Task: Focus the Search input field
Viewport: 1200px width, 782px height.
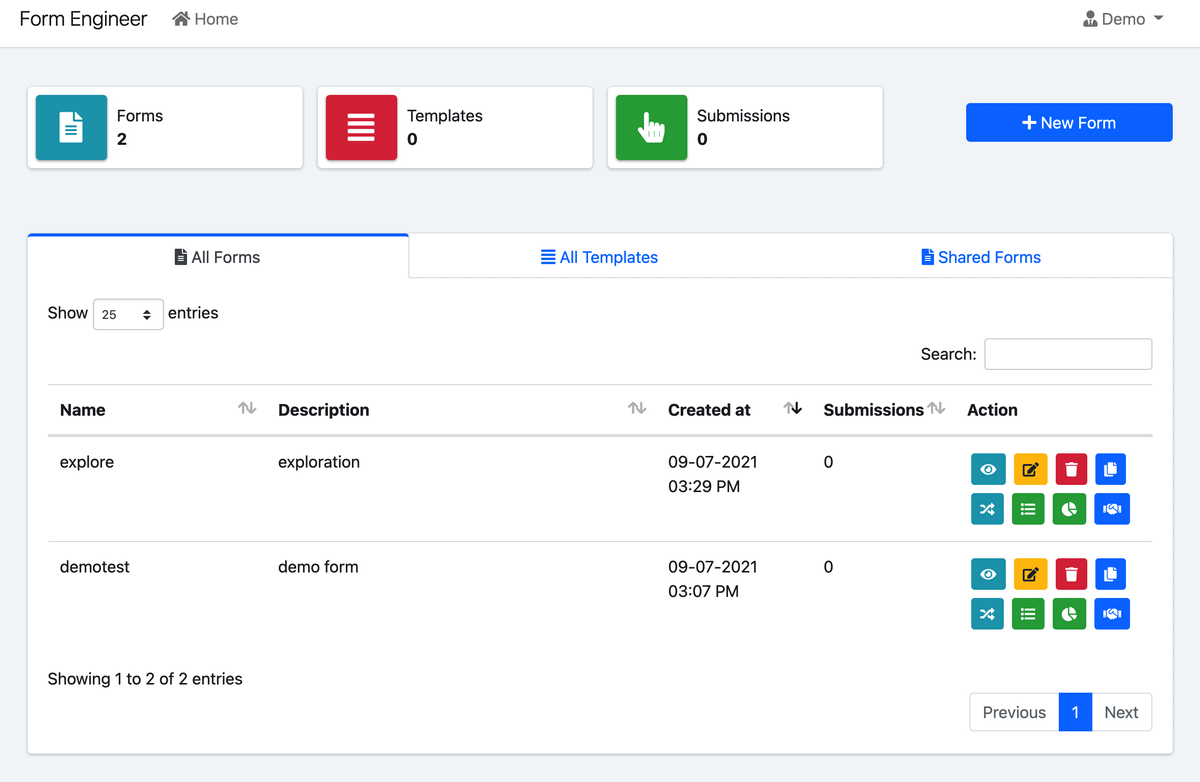Action: [1068, 354]
